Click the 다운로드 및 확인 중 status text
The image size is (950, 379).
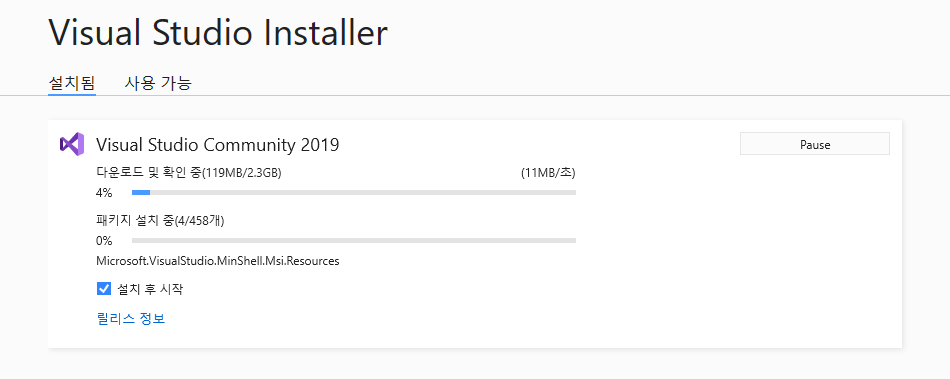click(x=148, y=173)
